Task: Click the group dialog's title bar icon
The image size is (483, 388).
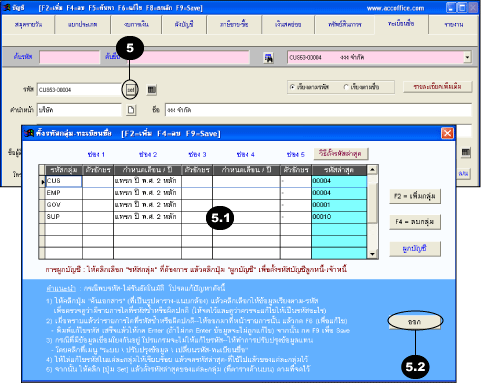Action: pos(29,133)
